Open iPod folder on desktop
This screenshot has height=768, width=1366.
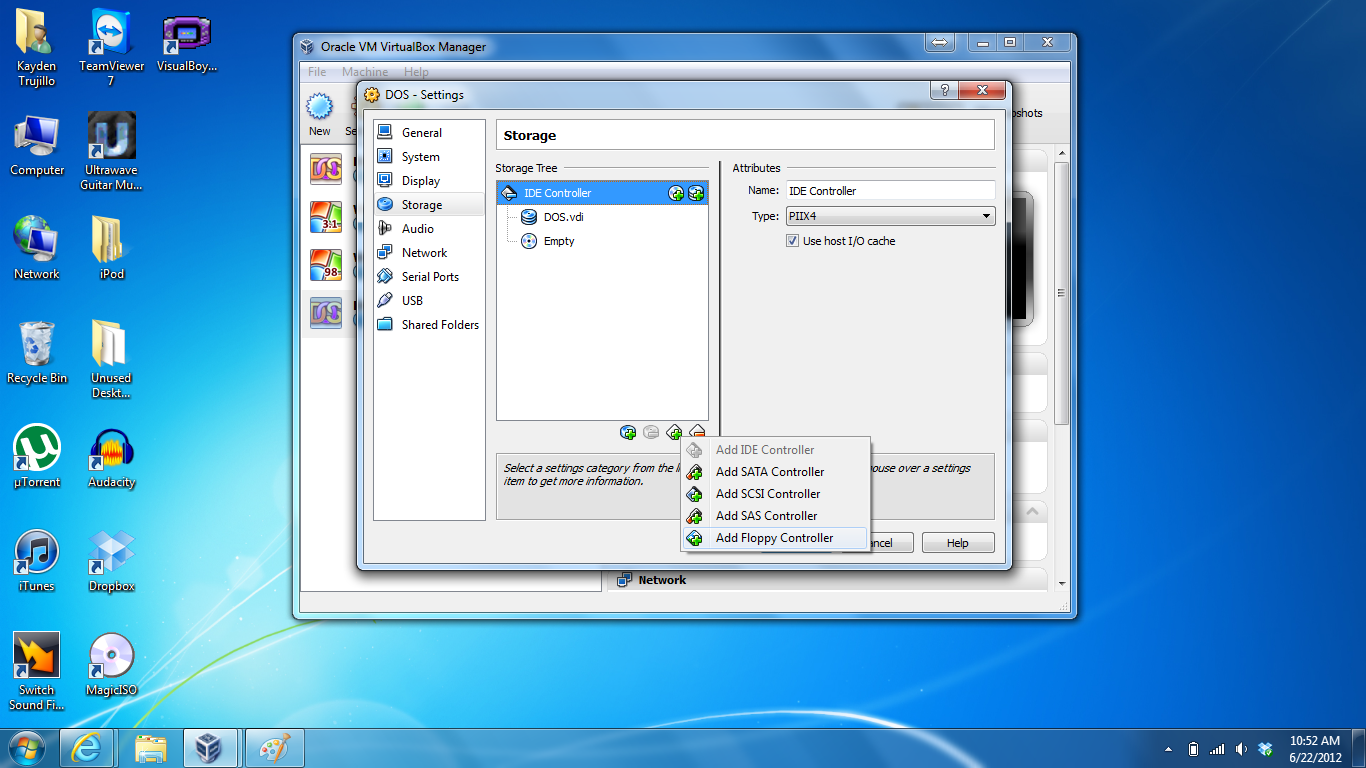point(111,250)
